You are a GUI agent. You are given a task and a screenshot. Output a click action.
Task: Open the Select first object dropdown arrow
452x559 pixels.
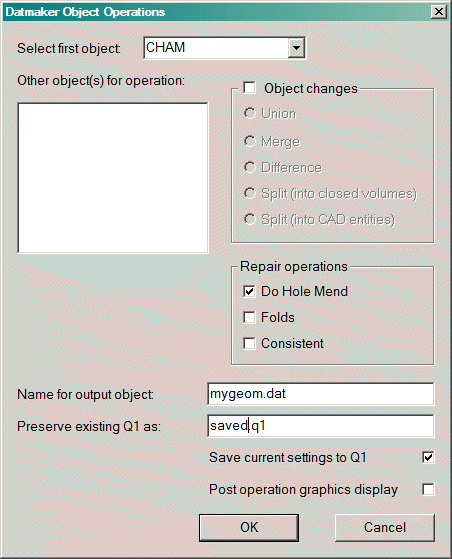click(296, 47)
